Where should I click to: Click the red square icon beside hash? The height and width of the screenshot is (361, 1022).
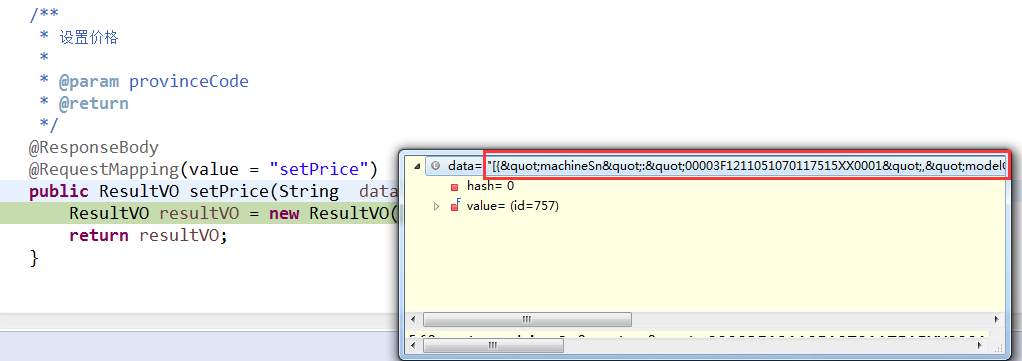click(454, 187)
